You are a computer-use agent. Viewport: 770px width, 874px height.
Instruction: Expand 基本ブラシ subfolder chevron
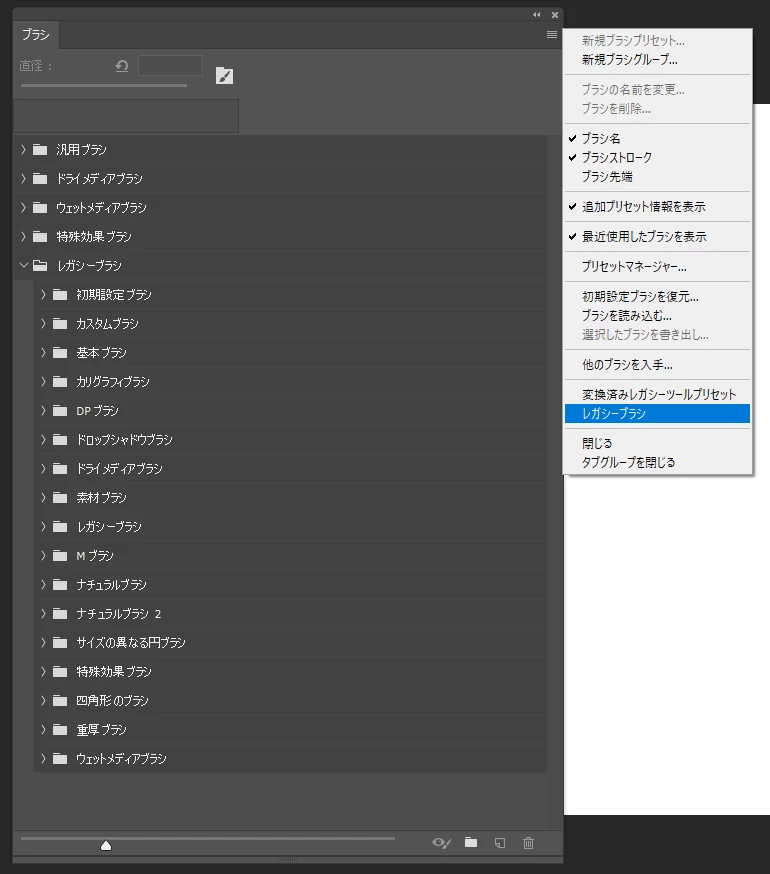click(x=43, y=352)
